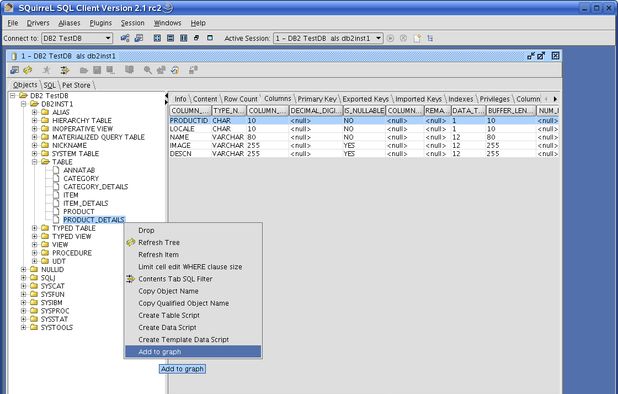
Task: Click the open folder icon in session toolbar
Action: point(84,70)
